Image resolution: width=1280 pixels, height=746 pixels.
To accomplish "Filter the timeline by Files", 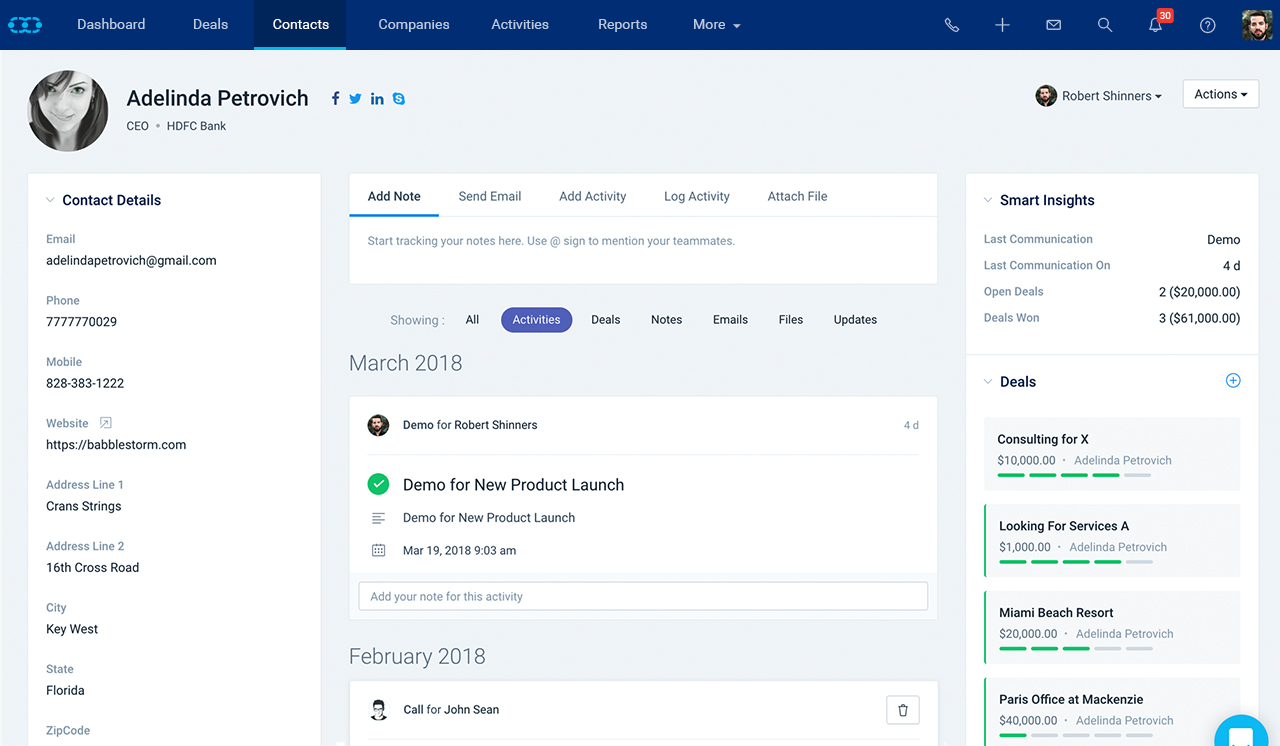I will 791,320.
